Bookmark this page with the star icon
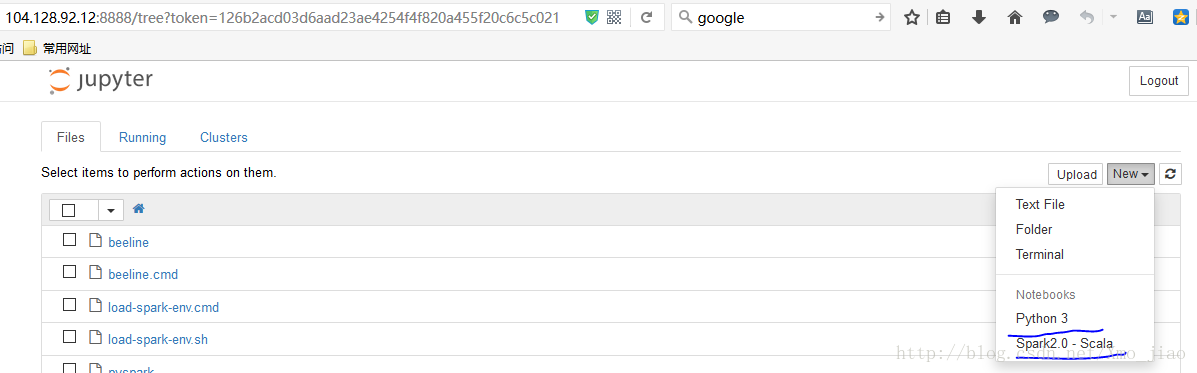The image size is (1197, 373). pyautogui.click(x=911, y=18)
